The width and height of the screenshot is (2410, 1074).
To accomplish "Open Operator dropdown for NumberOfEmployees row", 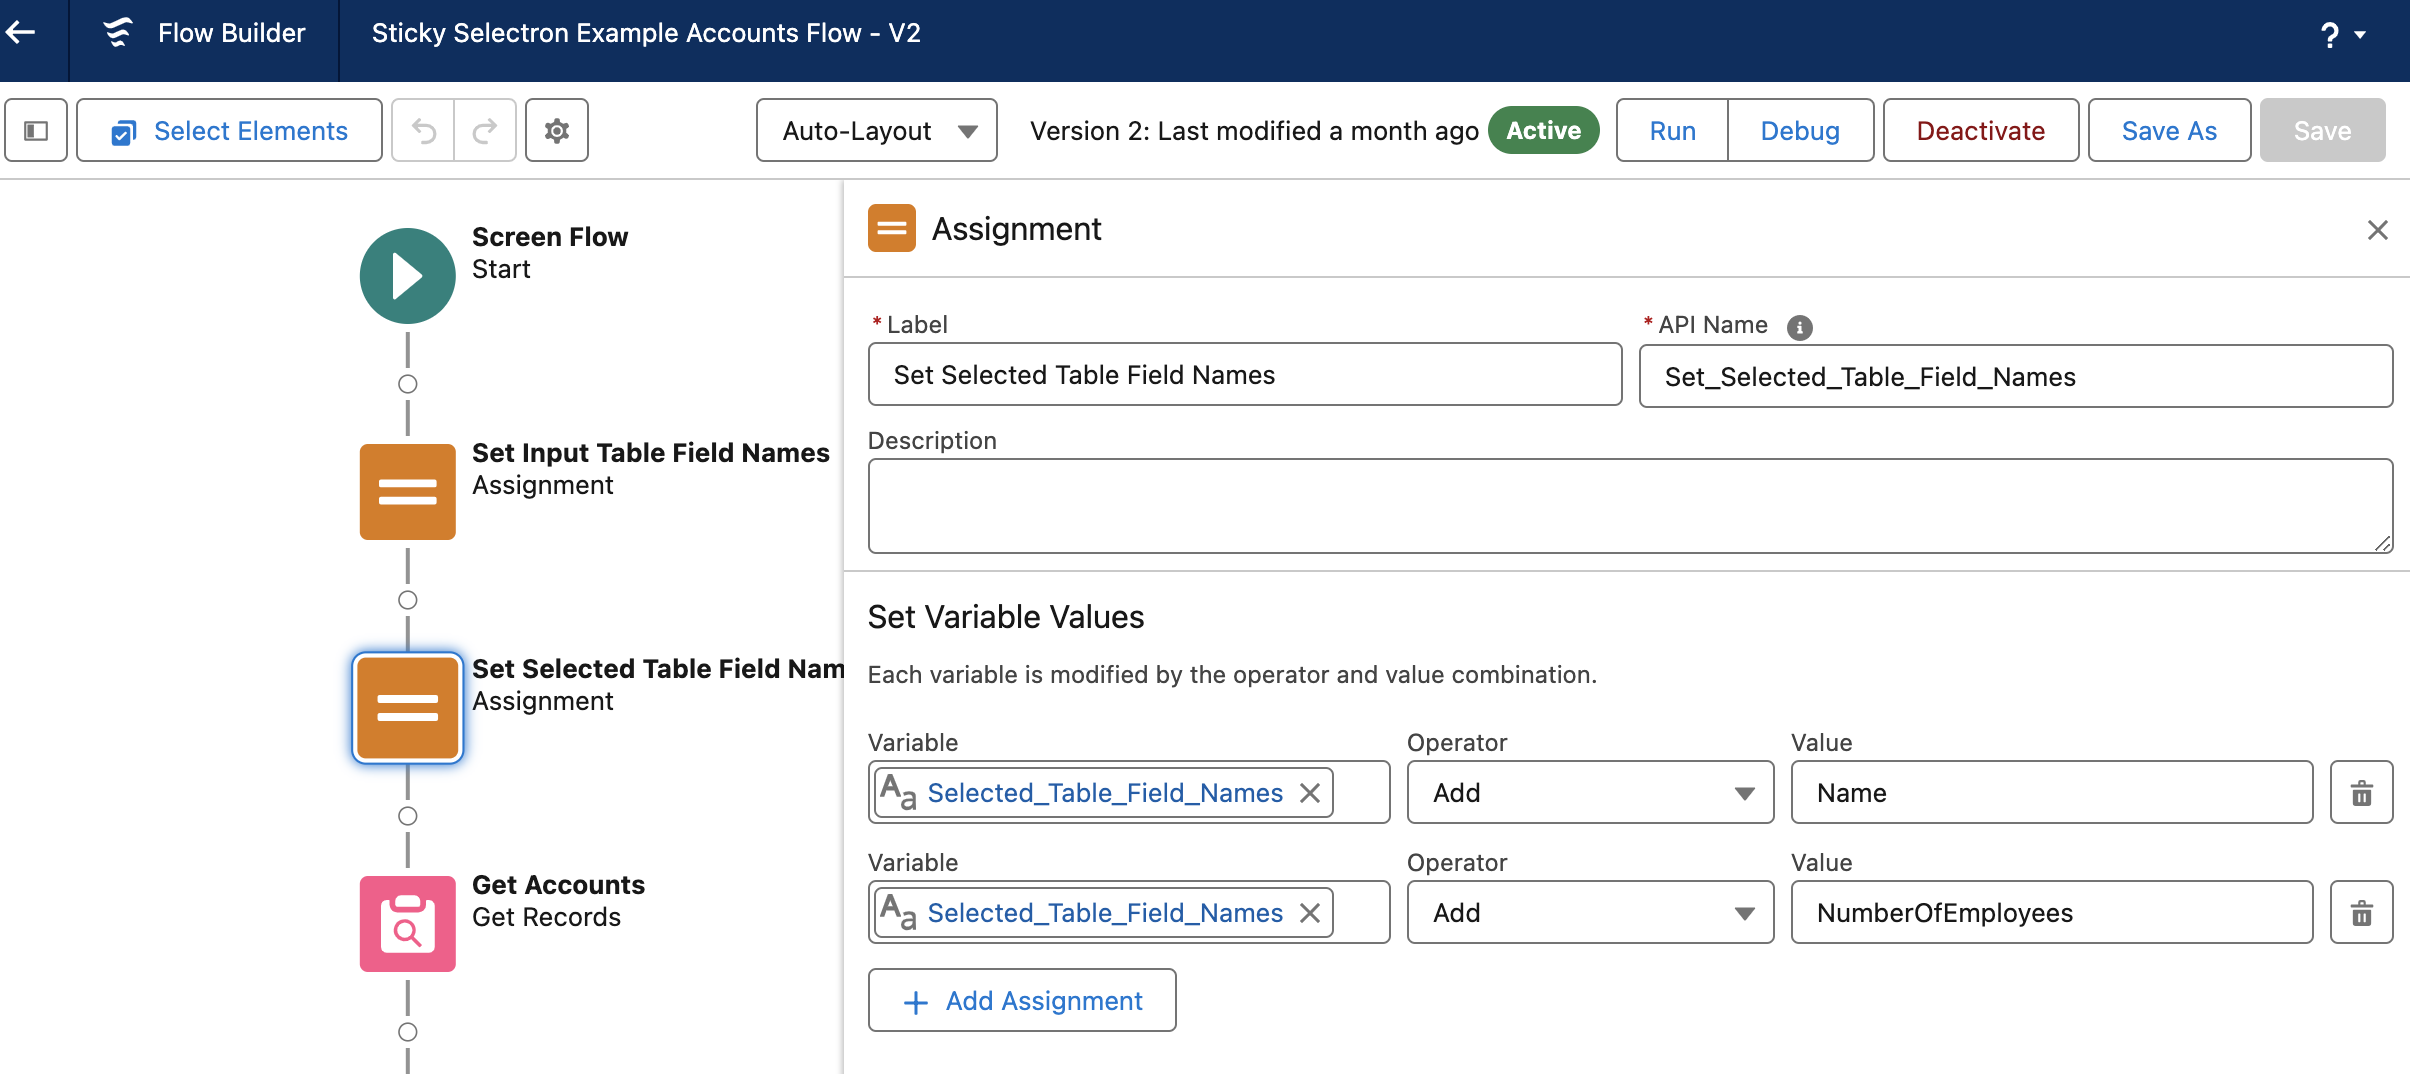I will coord(1590,913).
